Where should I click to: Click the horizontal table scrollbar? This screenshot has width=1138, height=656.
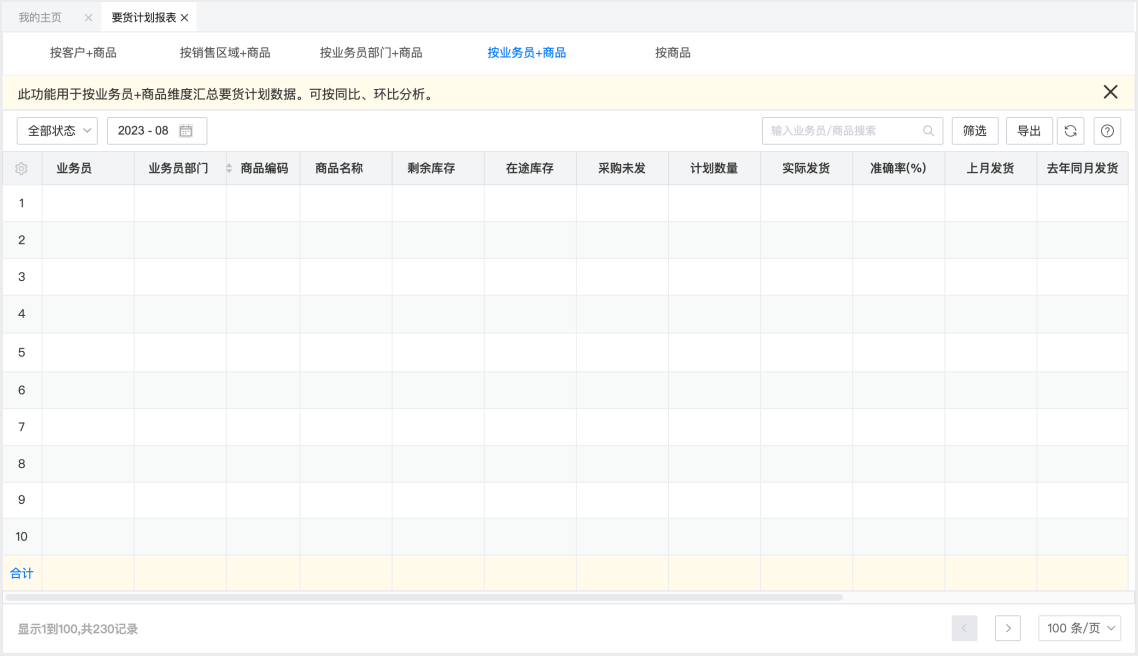coord(425,597)
